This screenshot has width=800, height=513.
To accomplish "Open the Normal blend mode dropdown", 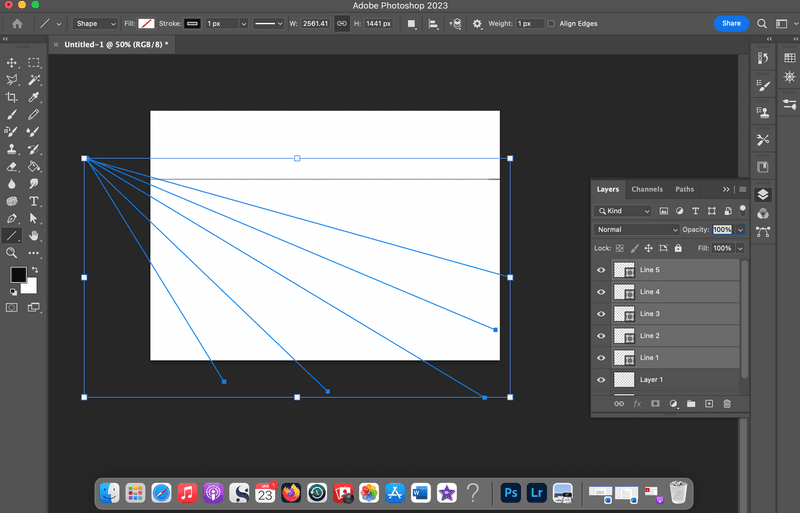I will [x=637, y=230].
